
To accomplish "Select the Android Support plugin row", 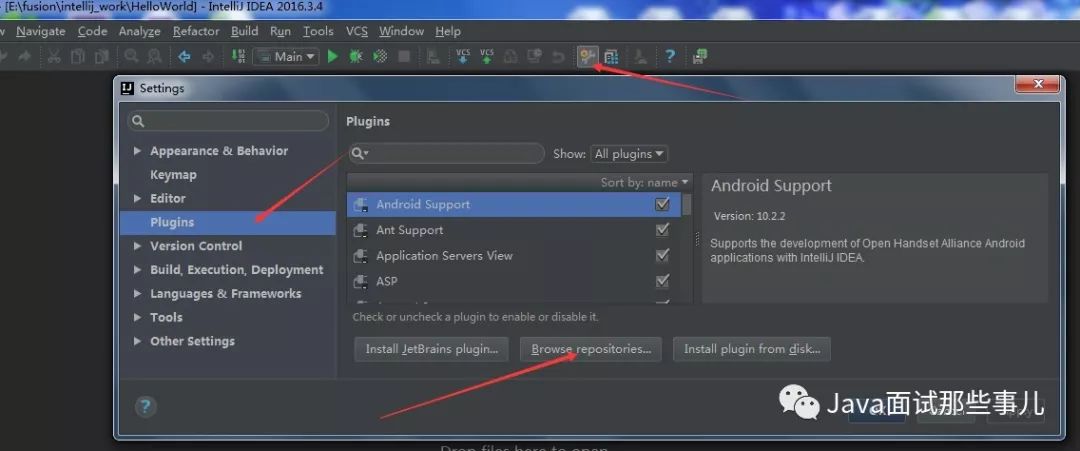I will coord(514,204).
